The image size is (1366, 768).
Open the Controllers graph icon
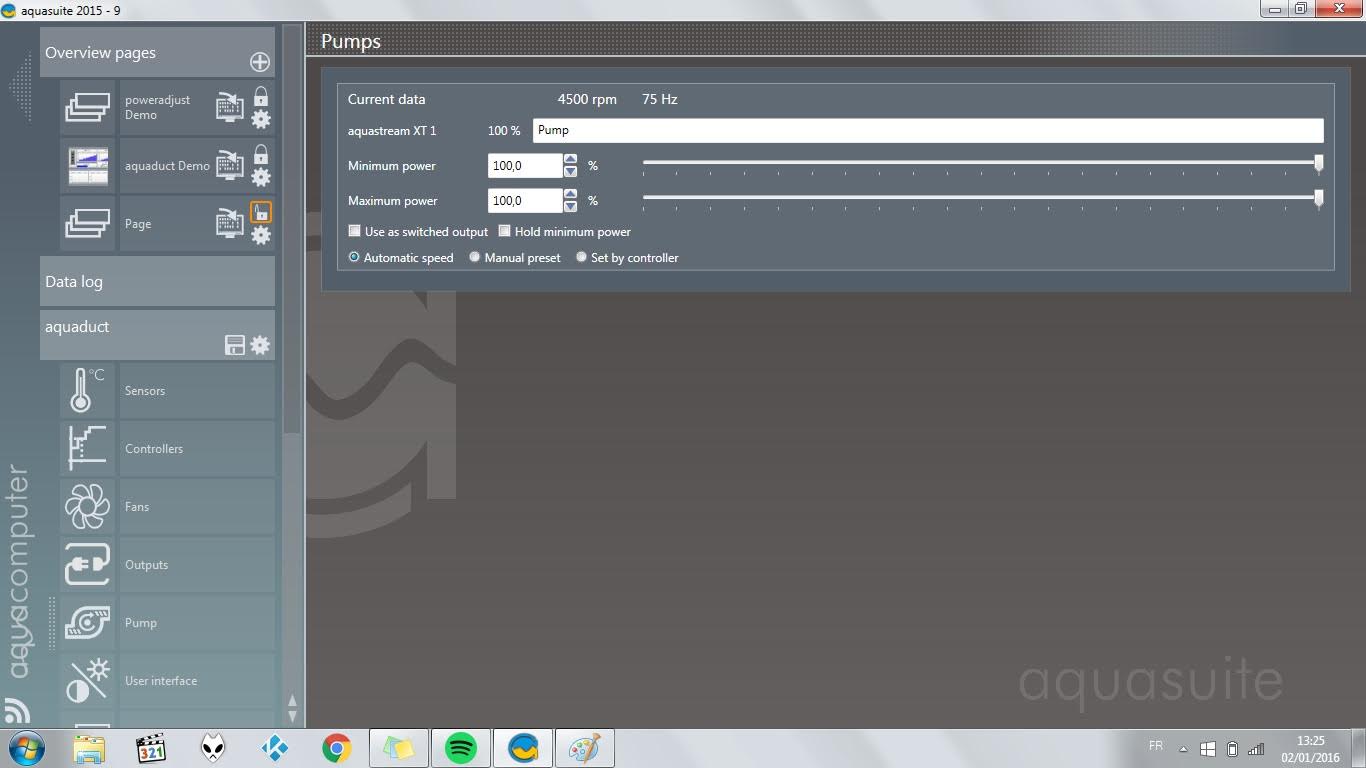coord(87,448)
